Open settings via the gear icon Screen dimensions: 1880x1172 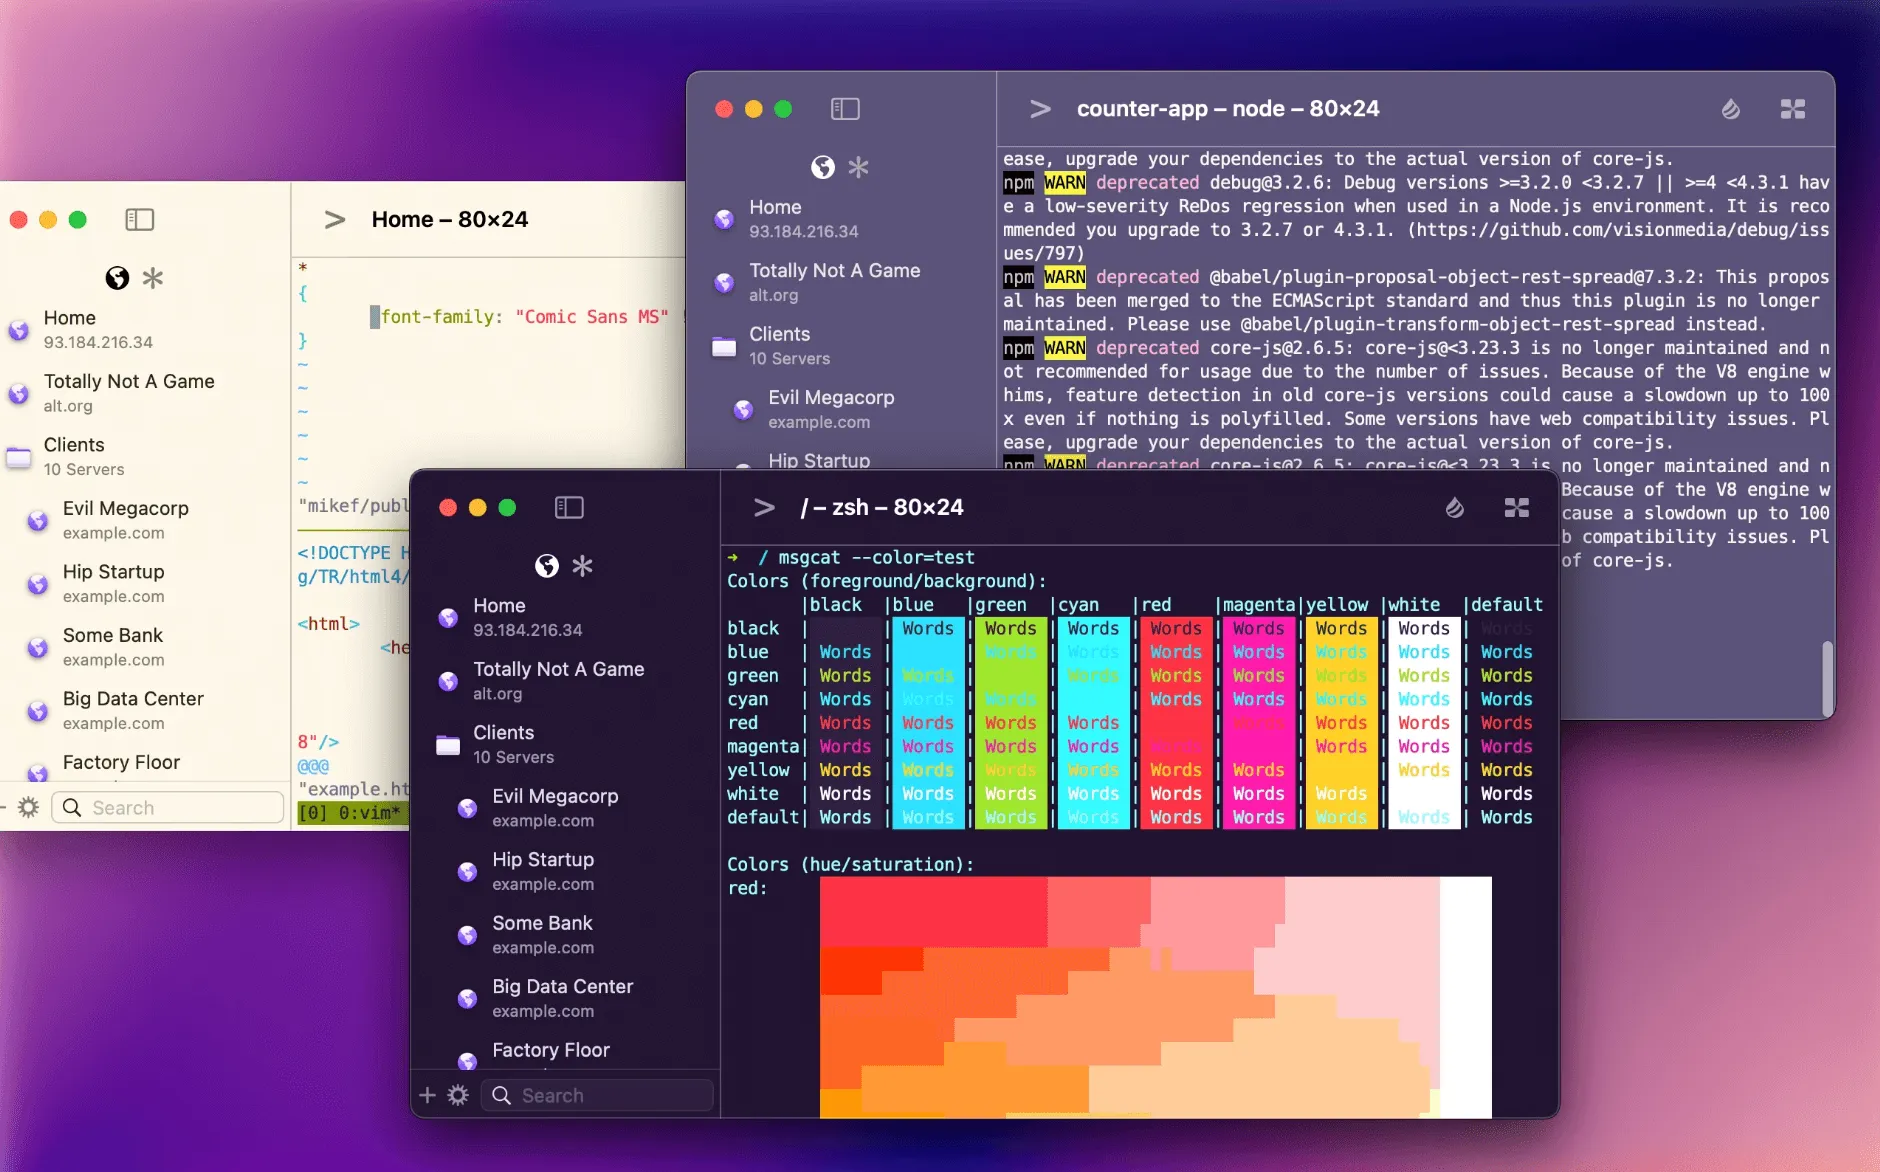(x=457, y=1095)
